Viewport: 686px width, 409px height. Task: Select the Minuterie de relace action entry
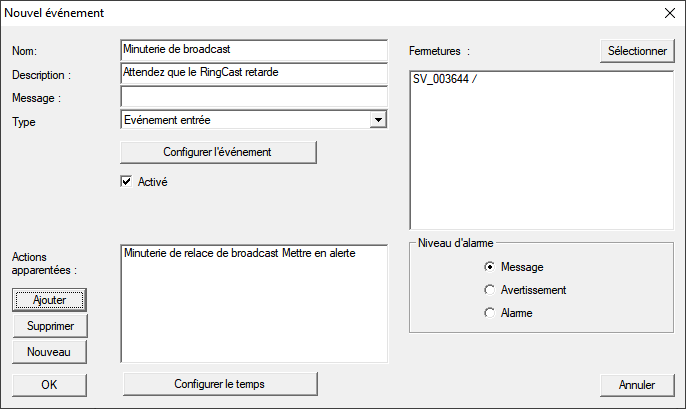[240, 253]
